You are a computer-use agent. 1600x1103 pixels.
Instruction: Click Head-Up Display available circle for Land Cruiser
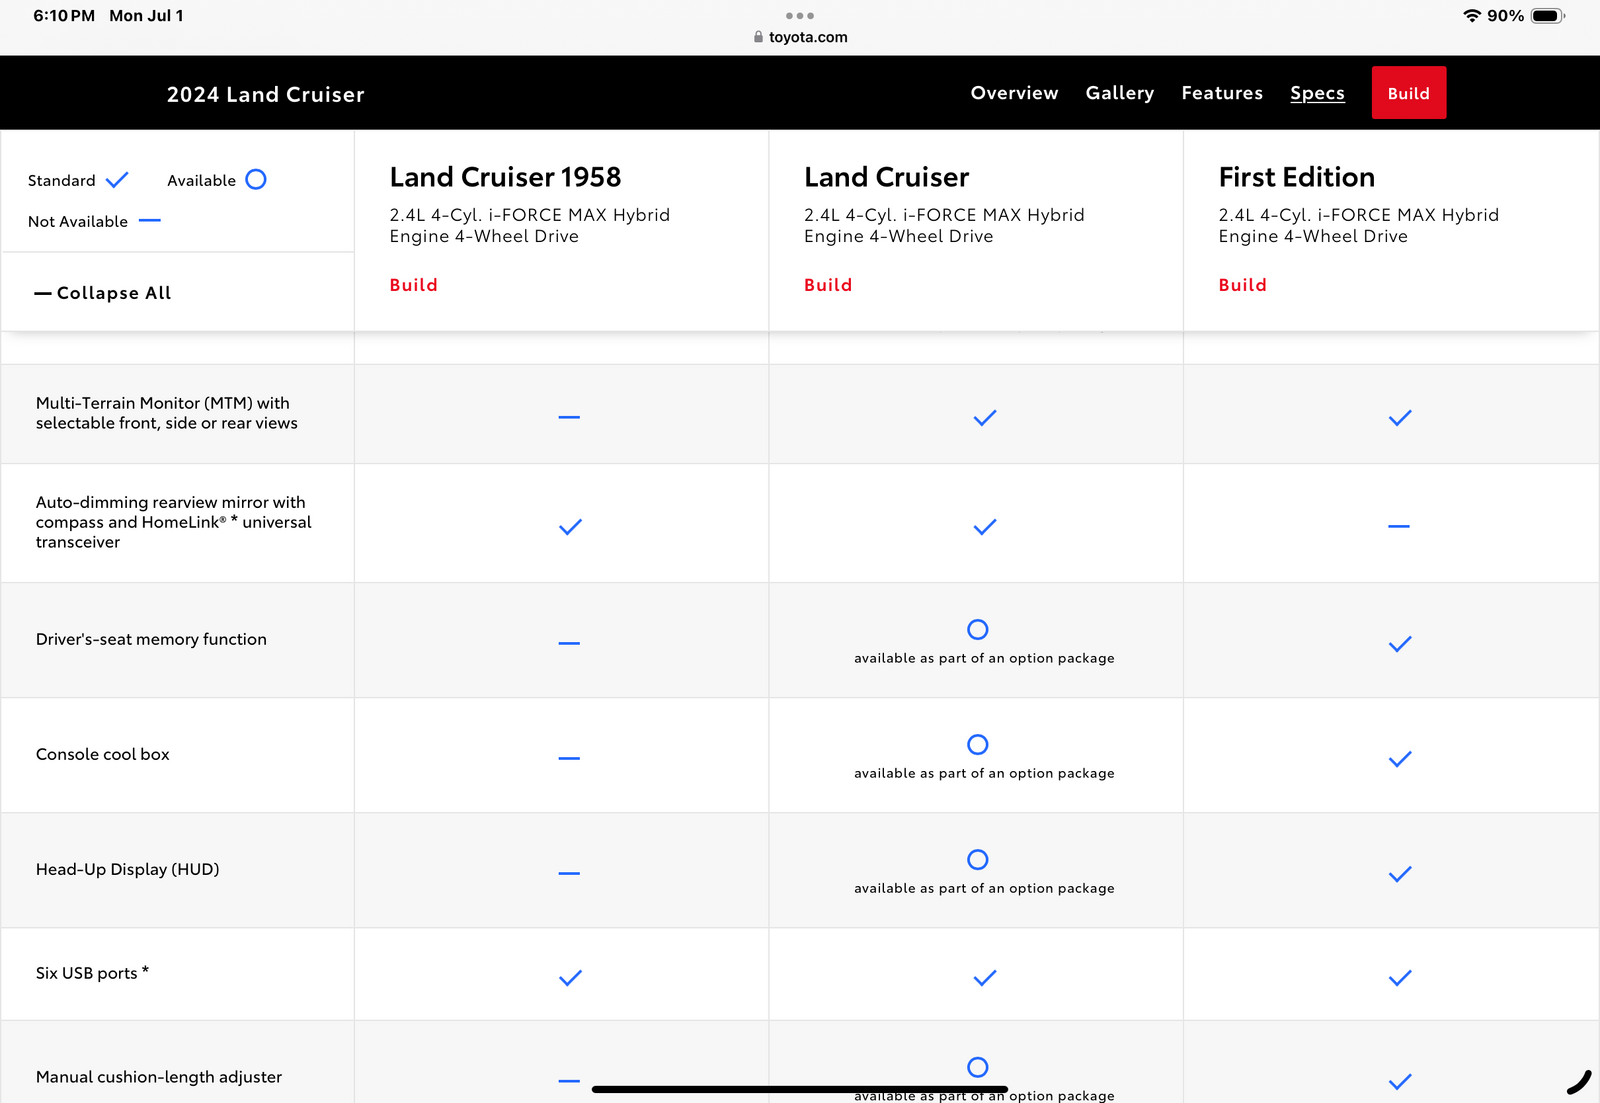click(x=978, y=859)
